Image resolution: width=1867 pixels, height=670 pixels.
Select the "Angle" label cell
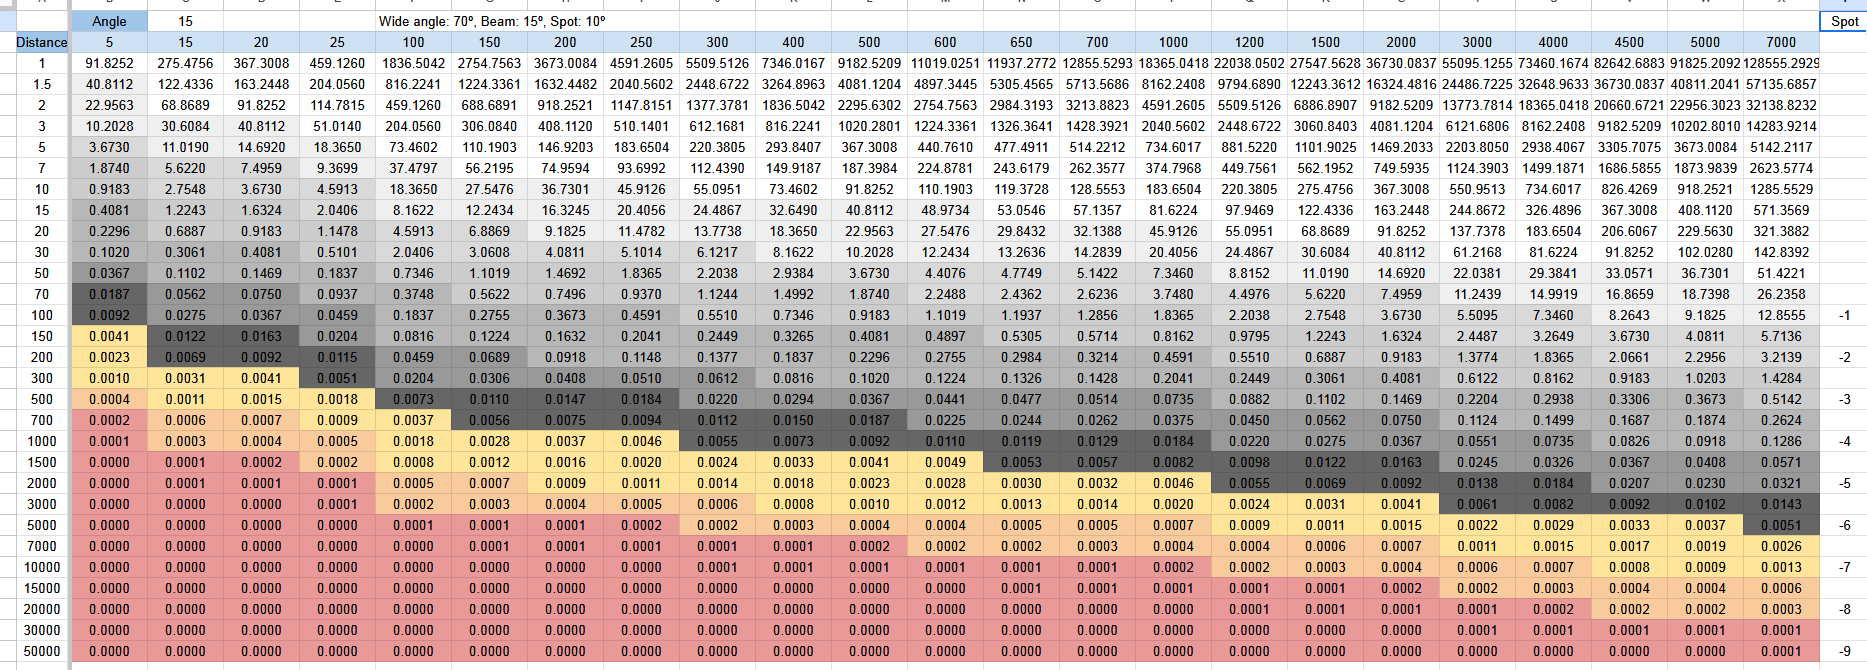[109, 21]
